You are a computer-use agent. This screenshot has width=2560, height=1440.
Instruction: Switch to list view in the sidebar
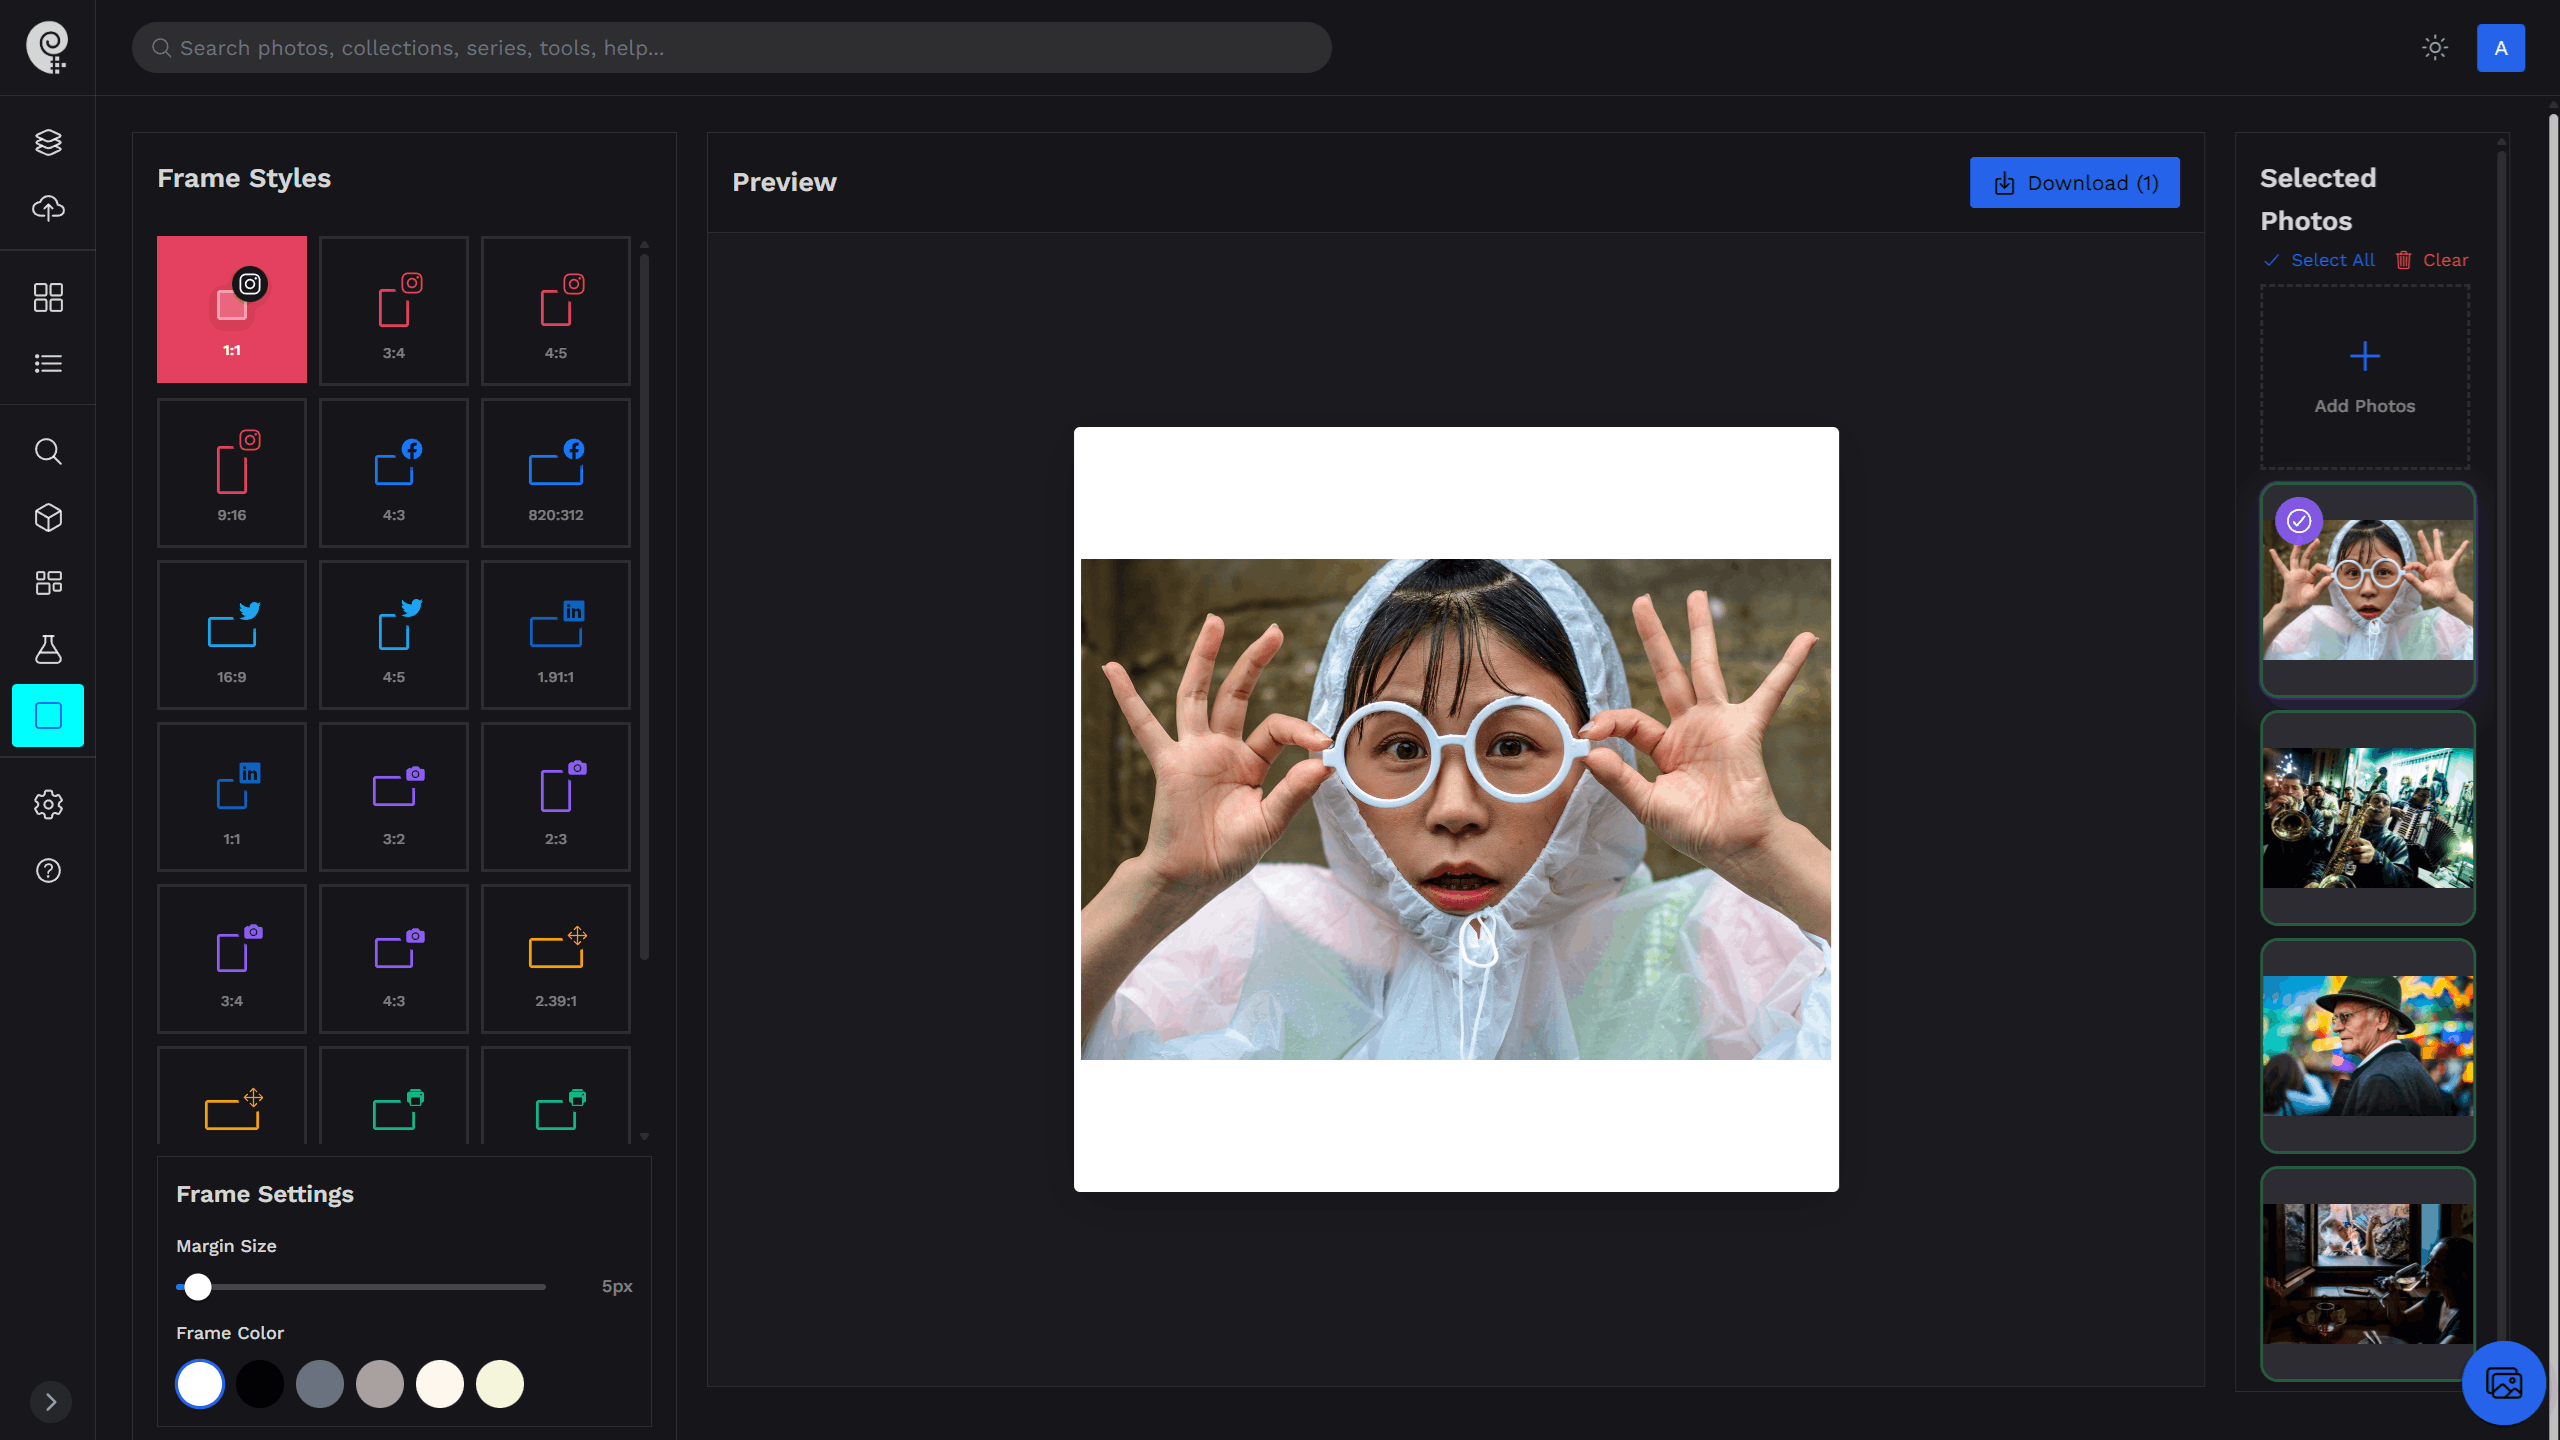pos(48,363)
